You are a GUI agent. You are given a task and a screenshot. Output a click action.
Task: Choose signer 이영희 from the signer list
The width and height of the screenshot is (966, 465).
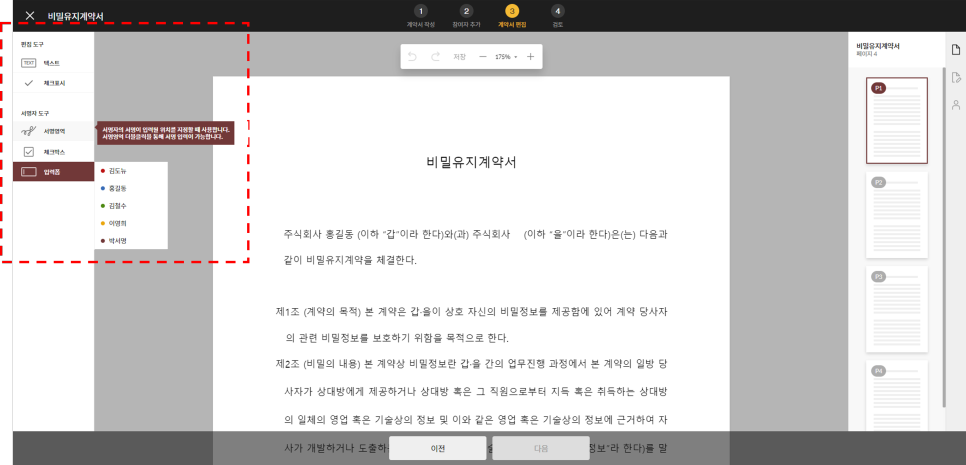click(131, 223)
